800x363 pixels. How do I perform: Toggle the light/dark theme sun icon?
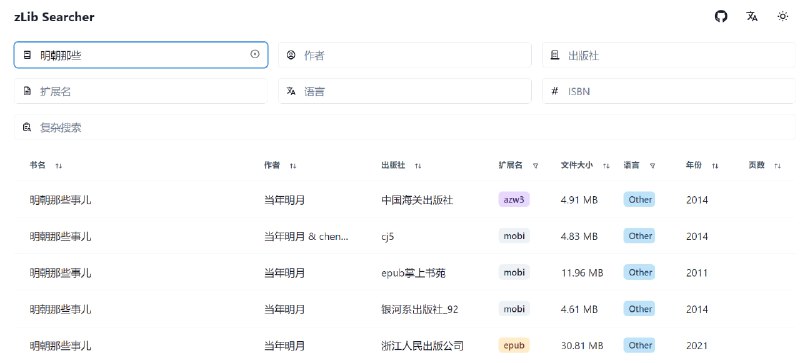click(783, 17)
